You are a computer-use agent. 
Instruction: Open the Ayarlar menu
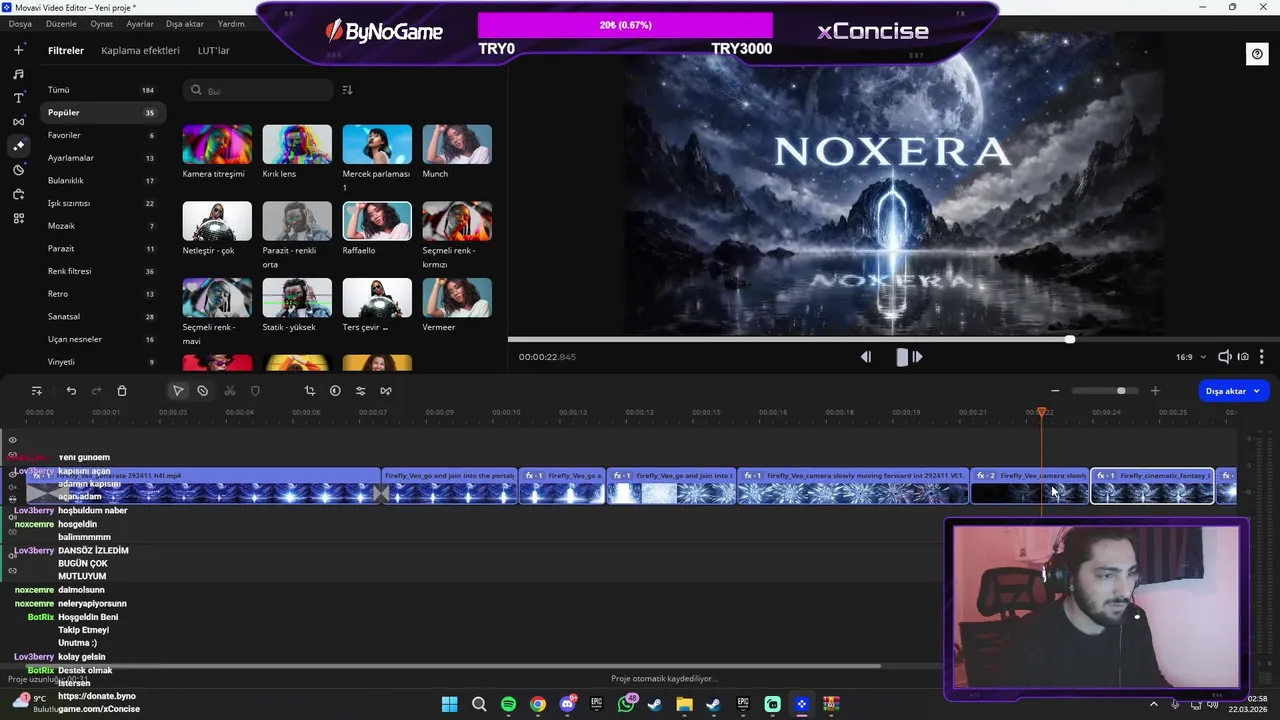pyautogui.click(x=140, y=23)
